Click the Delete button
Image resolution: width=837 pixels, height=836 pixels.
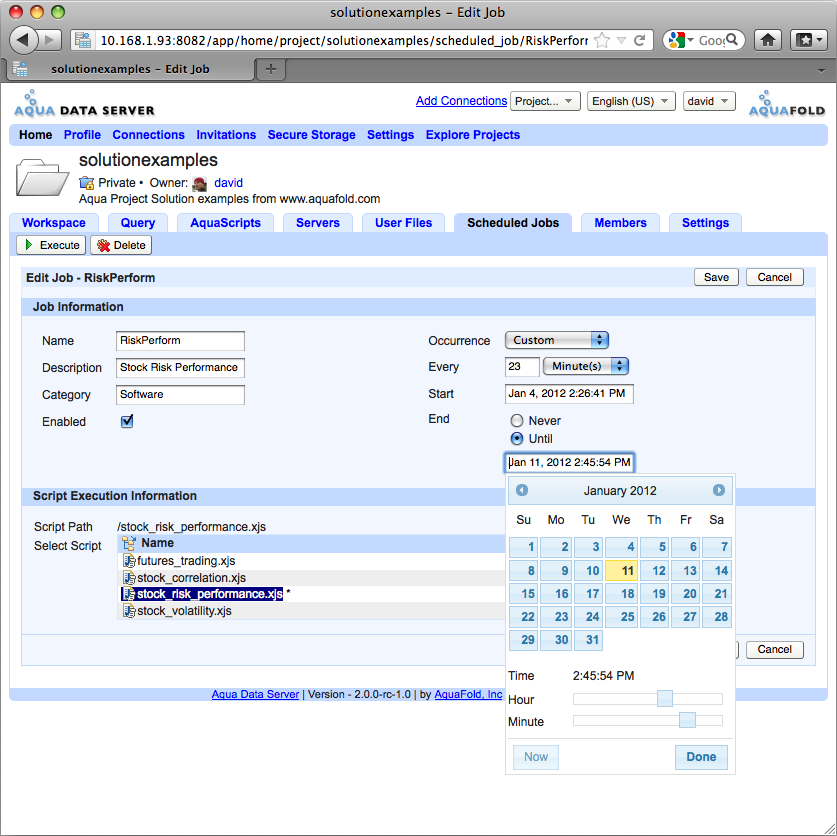tap(121, 245)
